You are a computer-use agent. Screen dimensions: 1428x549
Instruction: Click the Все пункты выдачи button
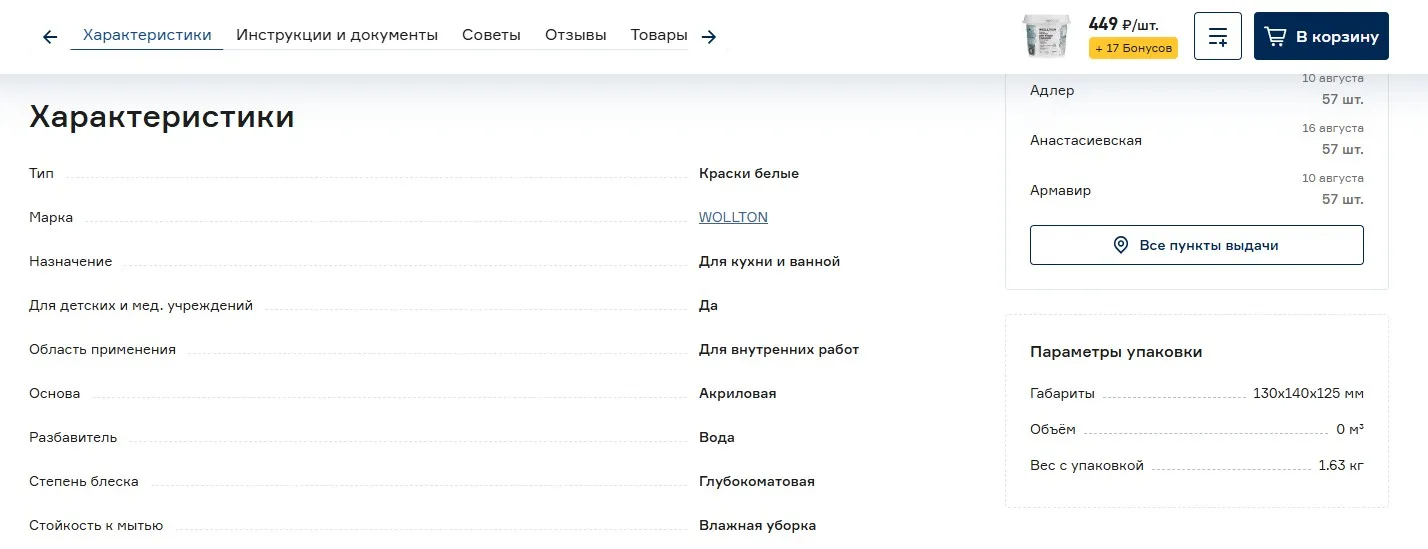[x=1197, y=245]
